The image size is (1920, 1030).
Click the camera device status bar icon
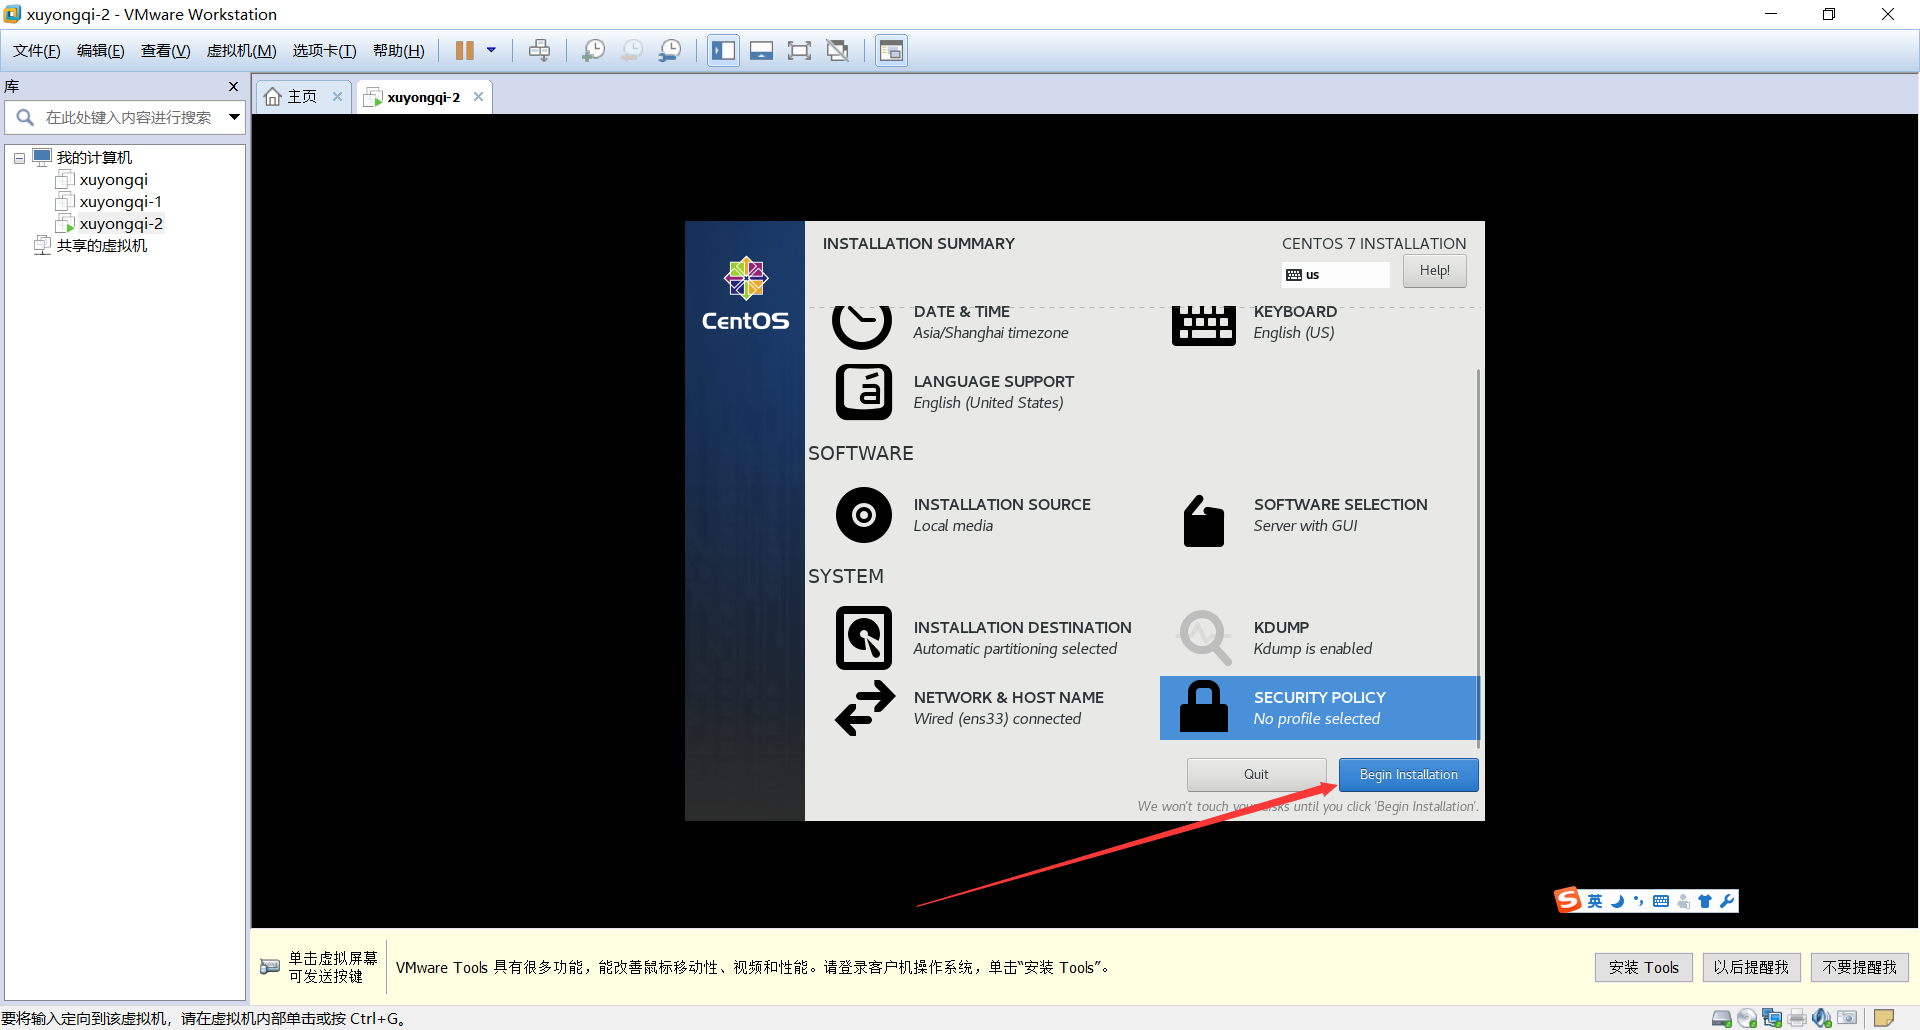point(1847,1018)
